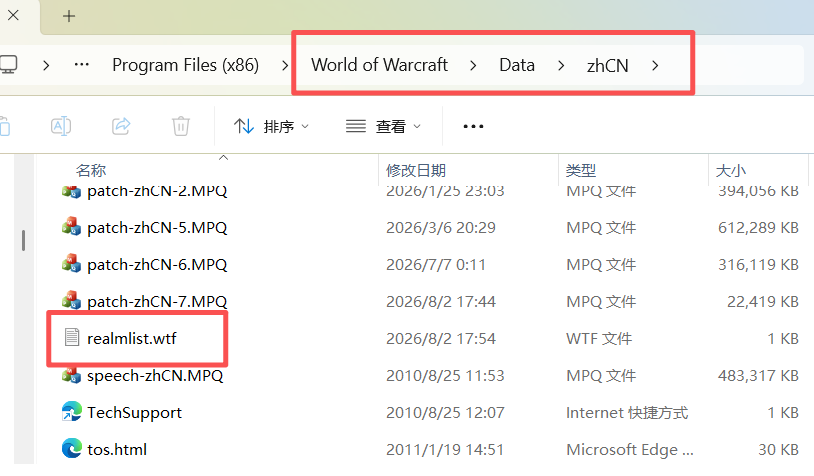Expand the chevron after the PC icon
Image resolution: width=814 pixels, height=476 pixels.
click(46, 65)
